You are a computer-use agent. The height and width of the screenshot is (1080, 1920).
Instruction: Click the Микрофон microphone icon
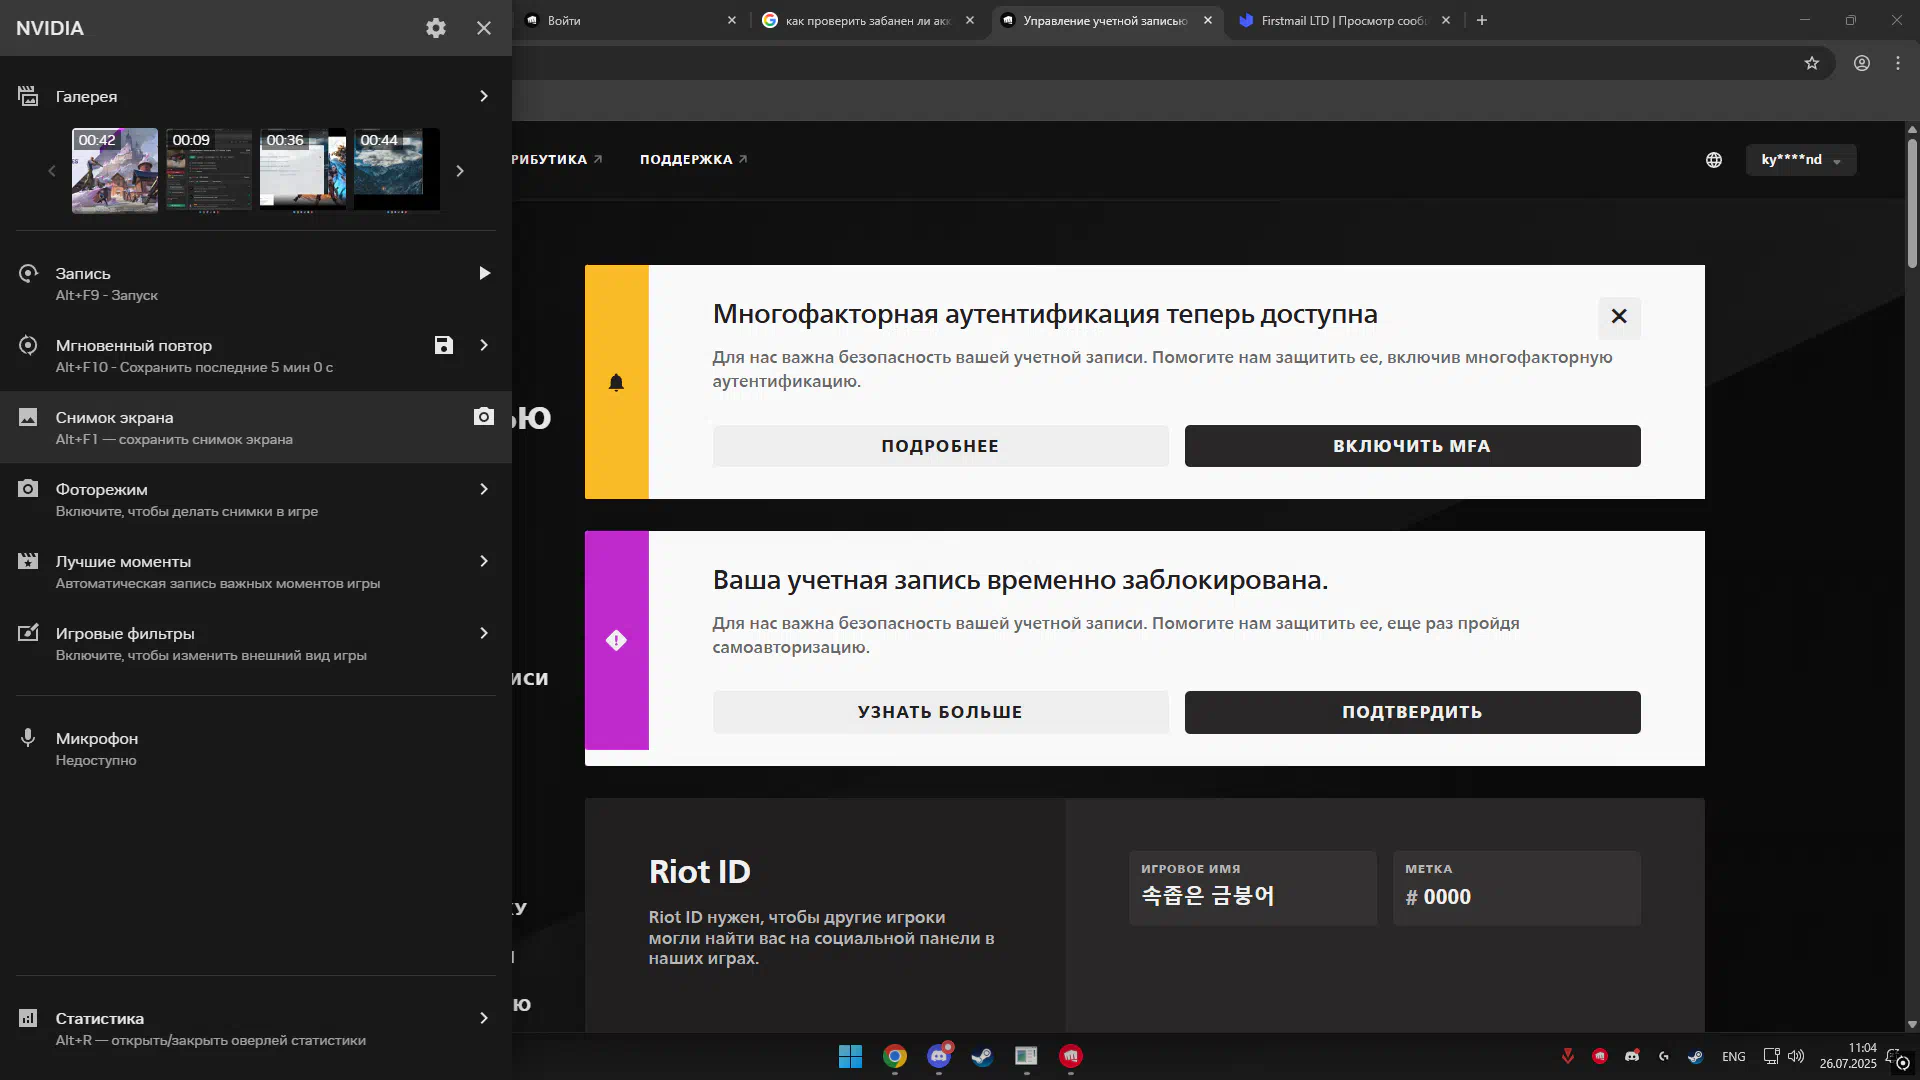tap(28, 738)
